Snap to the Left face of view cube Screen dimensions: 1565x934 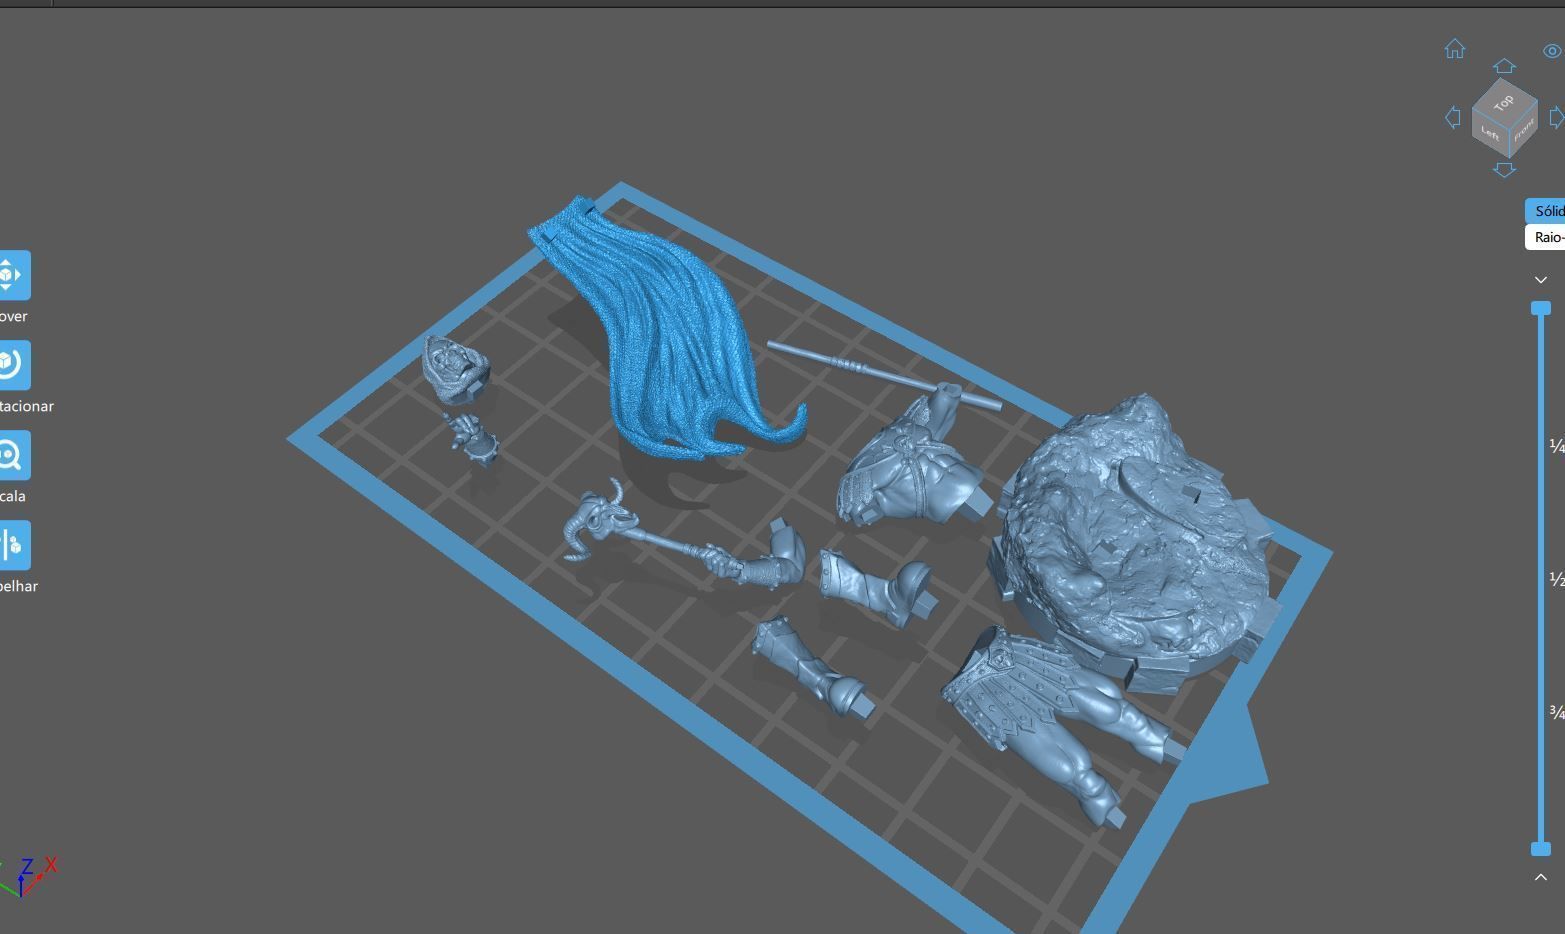(x=1489, y=134)
